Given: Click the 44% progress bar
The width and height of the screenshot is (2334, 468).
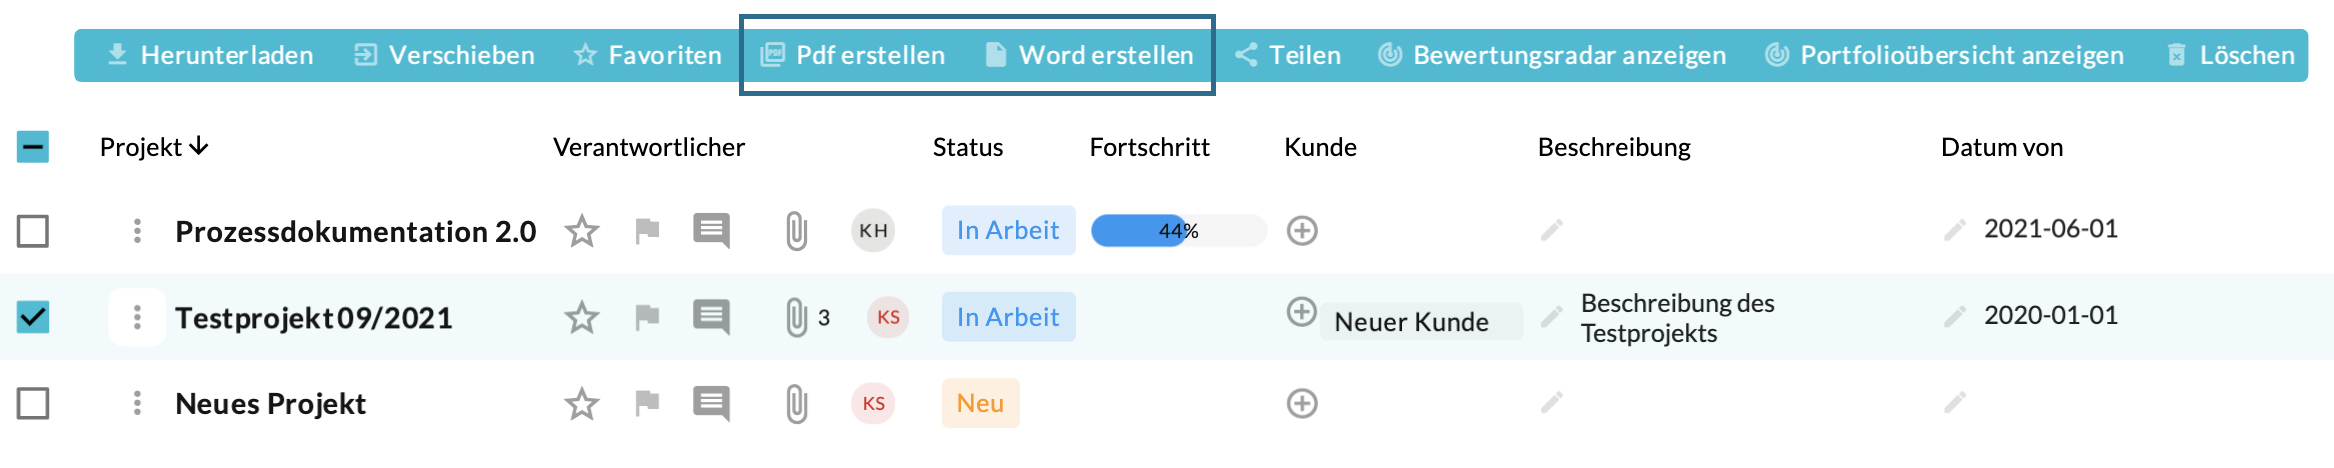Looking at the screenshot, I should [1178, 231].
